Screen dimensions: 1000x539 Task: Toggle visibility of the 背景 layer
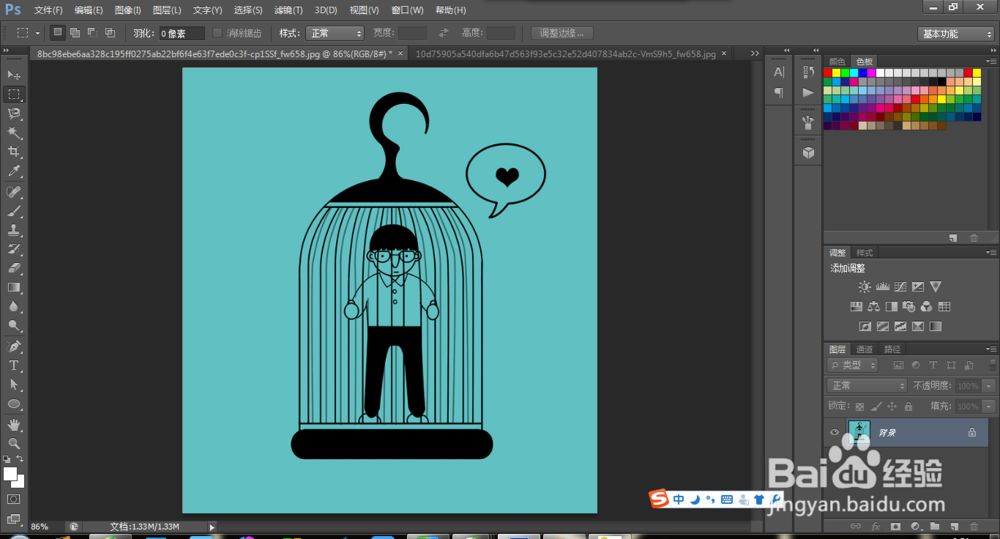point(834,432)
